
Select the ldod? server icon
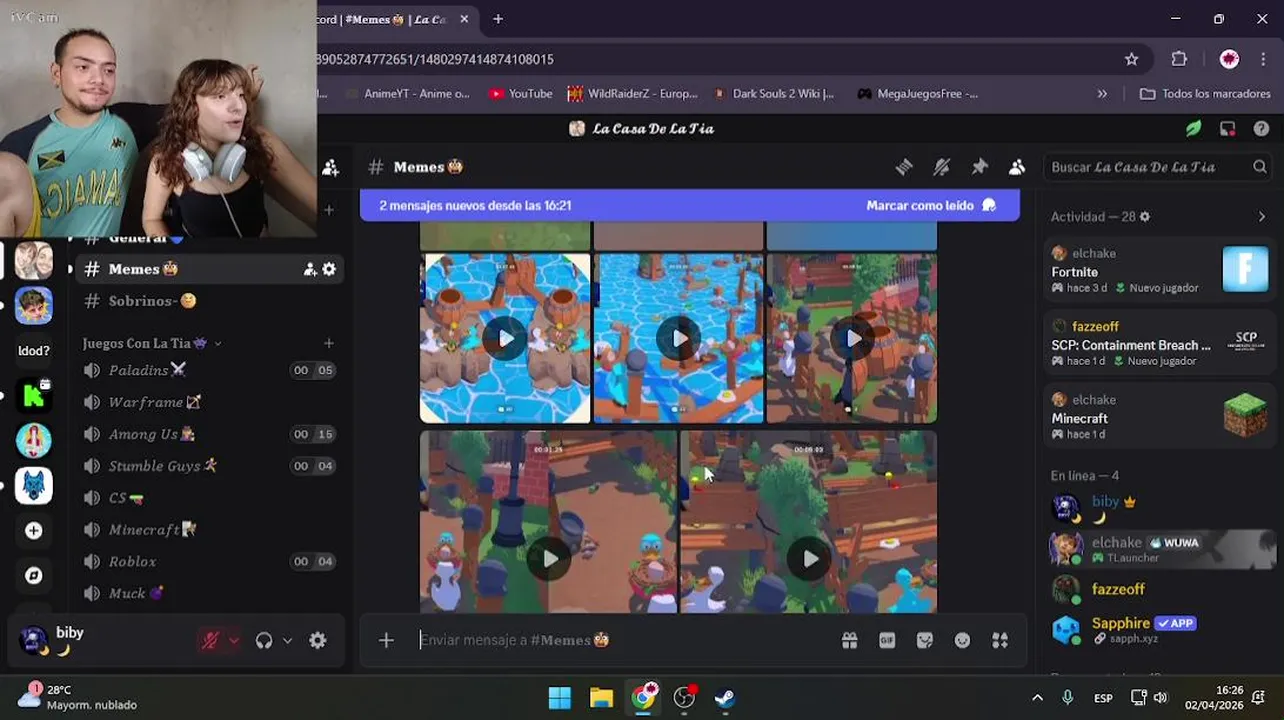coord(34,351)
